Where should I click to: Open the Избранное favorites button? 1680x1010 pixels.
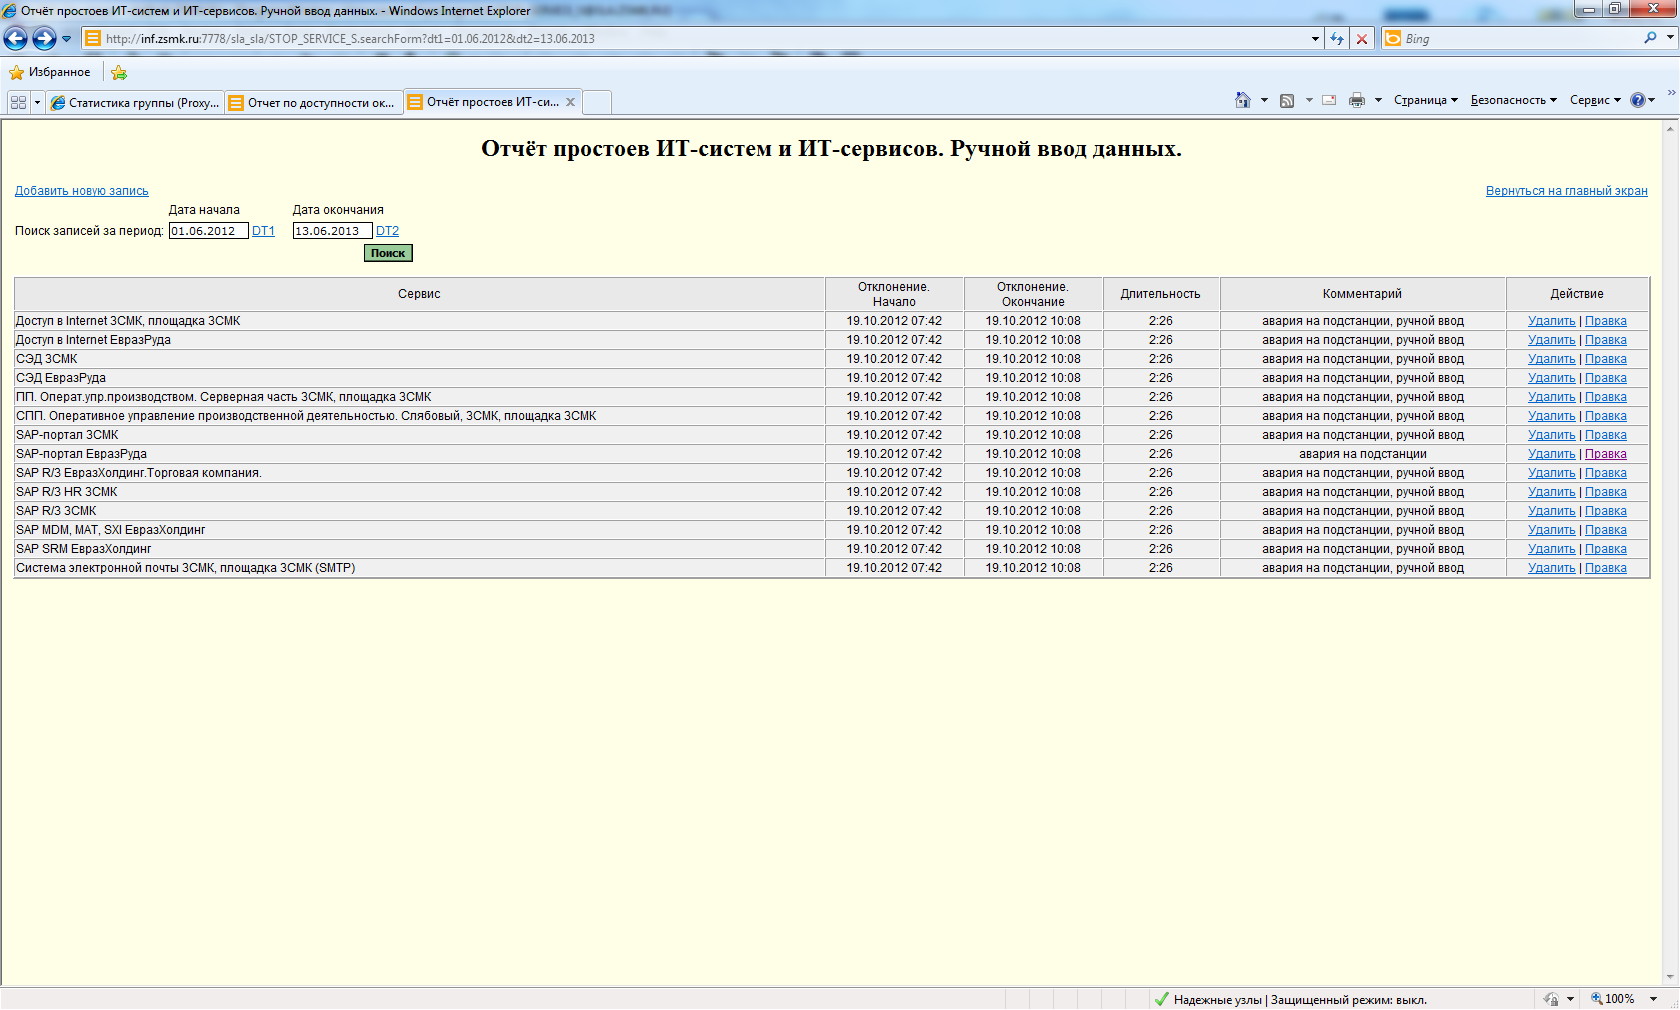click(x=50, y=72)
